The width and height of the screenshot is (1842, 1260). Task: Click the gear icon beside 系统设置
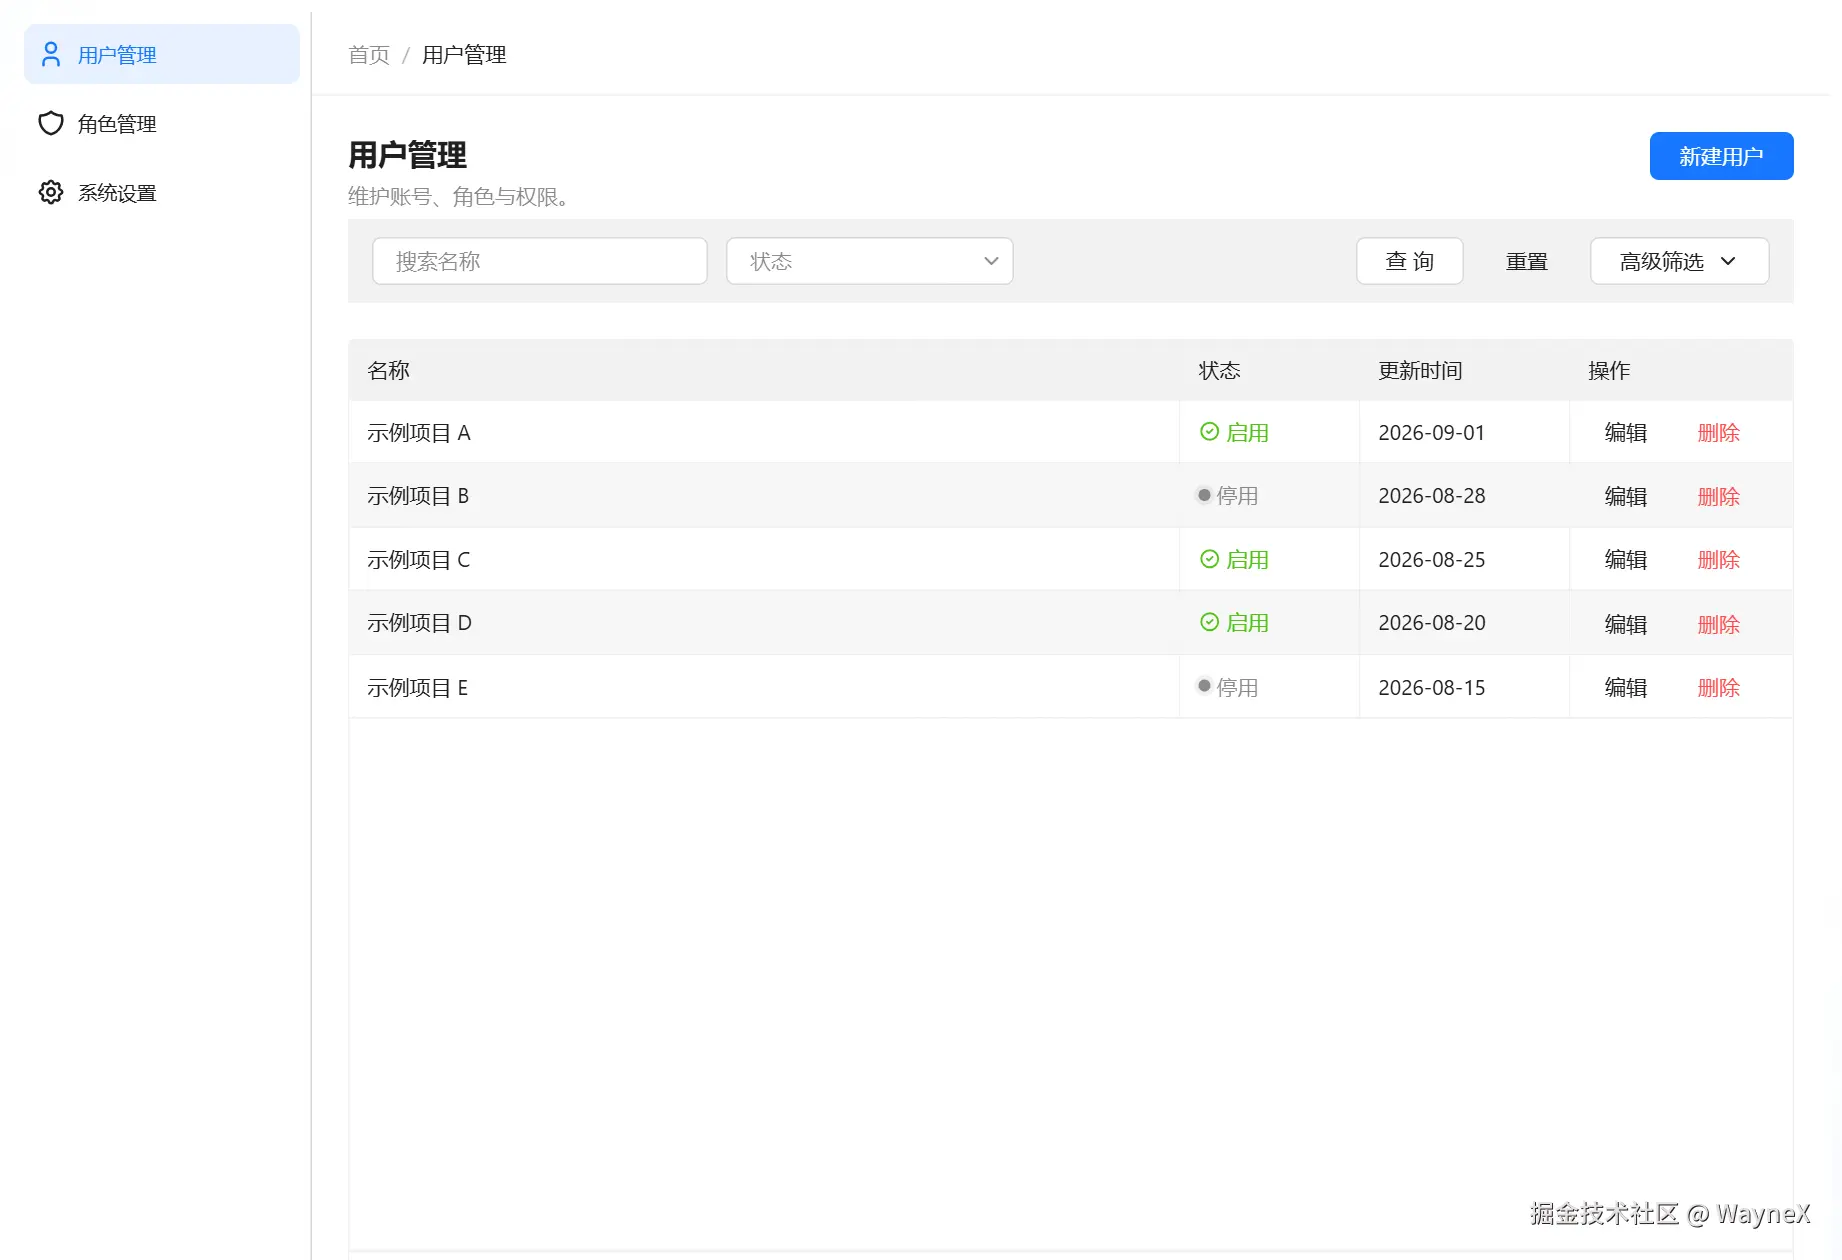[x=51, y=192]
